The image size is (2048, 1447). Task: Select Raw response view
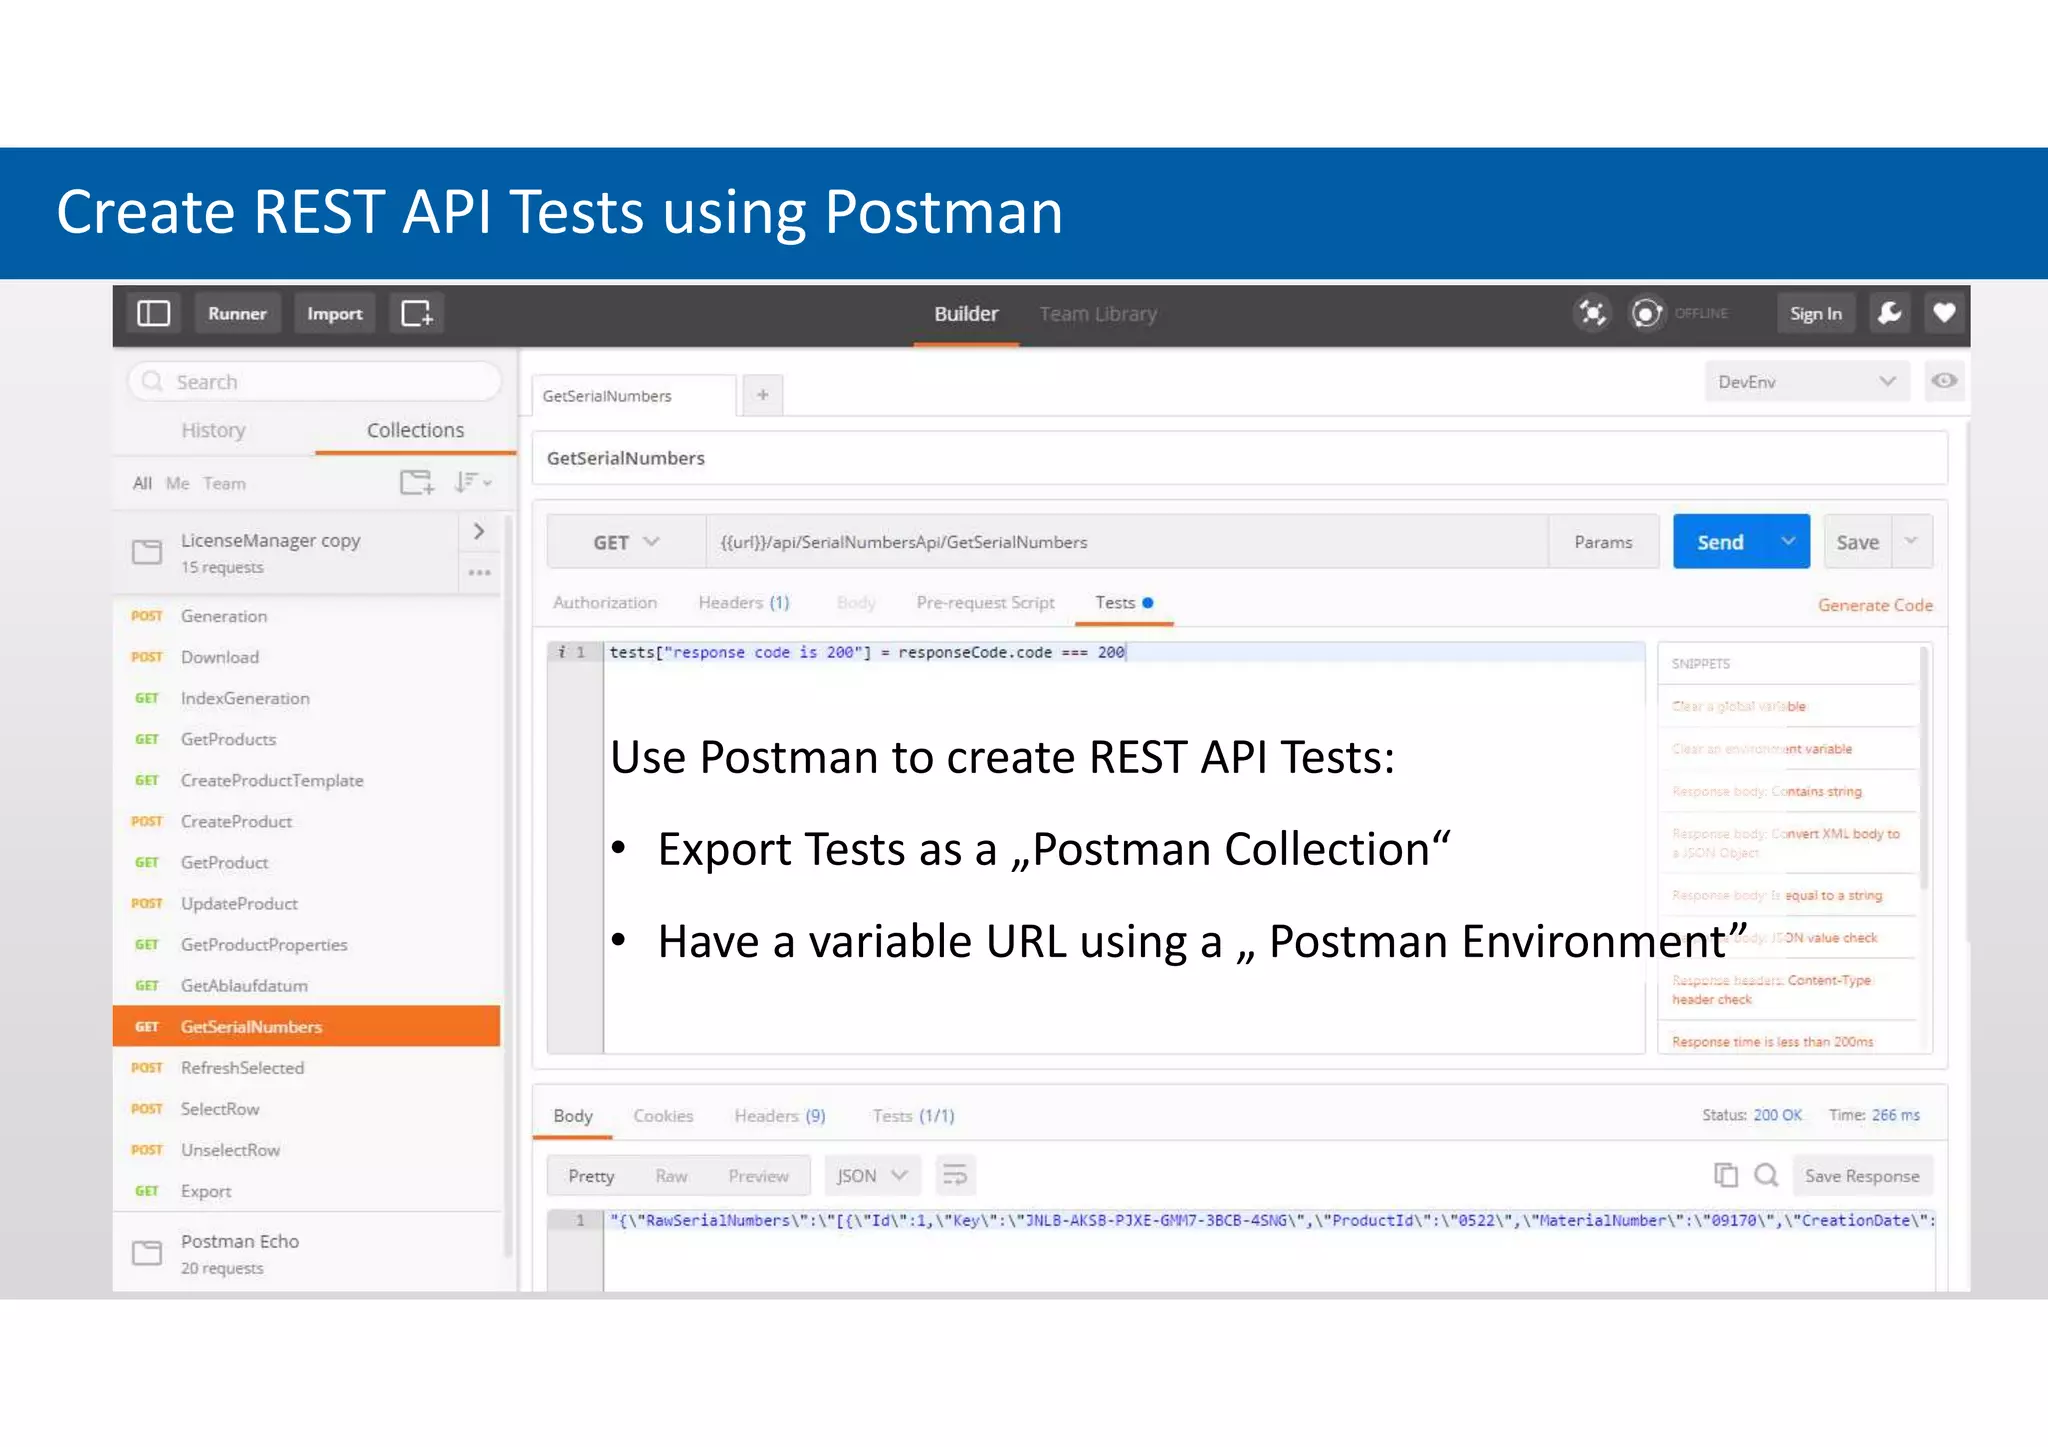[671, 1175]
